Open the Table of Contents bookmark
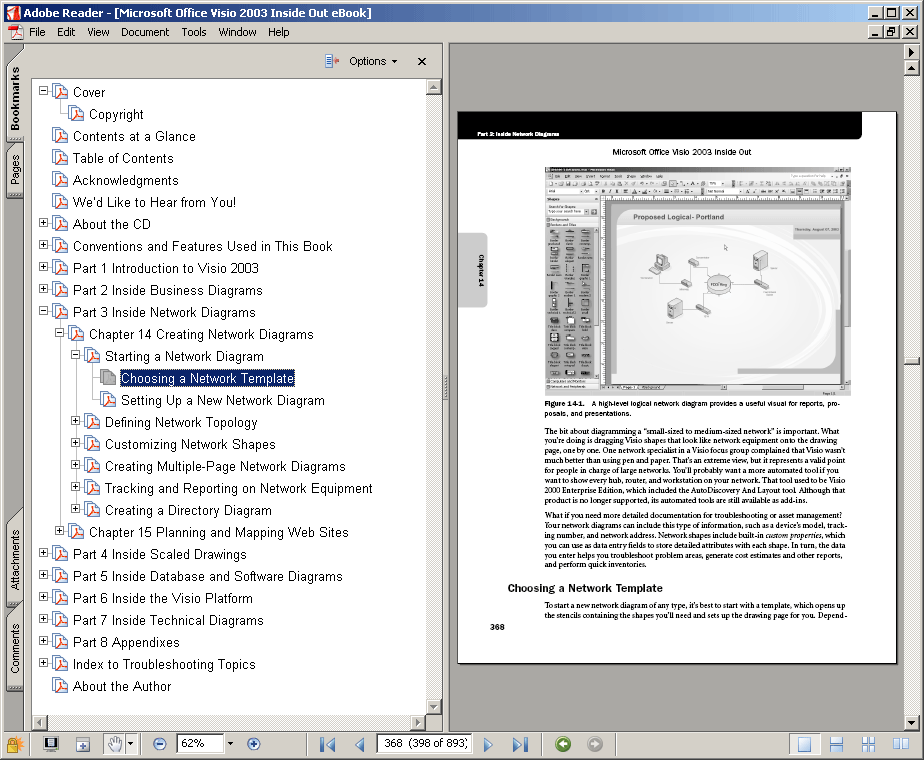 pyautogui.click(x=123, y=158)
